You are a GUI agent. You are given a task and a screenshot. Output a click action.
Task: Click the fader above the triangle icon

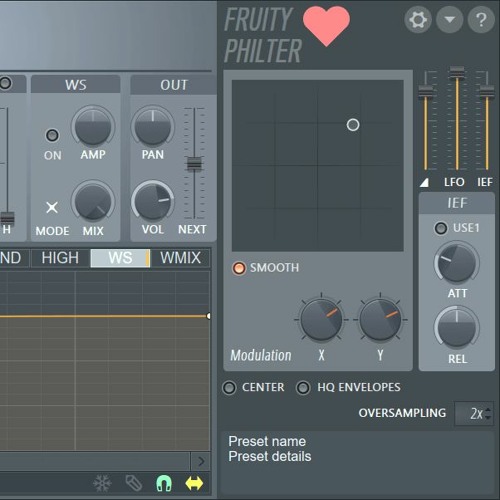(x=426, y=91)
